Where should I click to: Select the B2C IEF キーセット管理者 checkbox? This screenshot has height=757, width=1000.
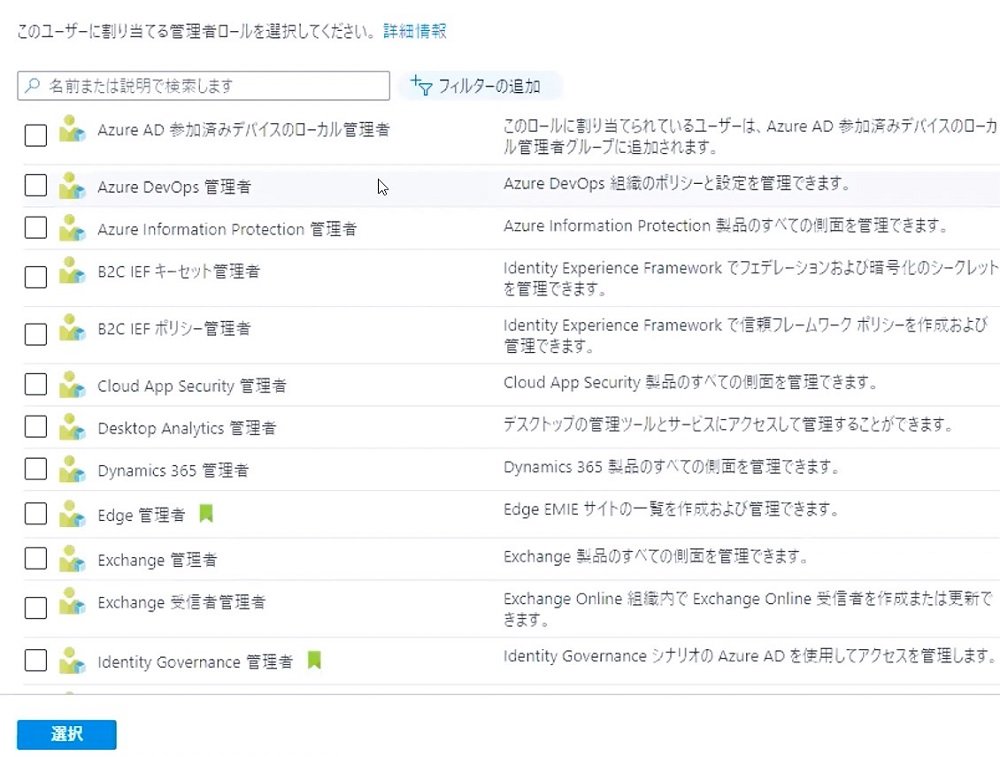(x=36, y=276)
